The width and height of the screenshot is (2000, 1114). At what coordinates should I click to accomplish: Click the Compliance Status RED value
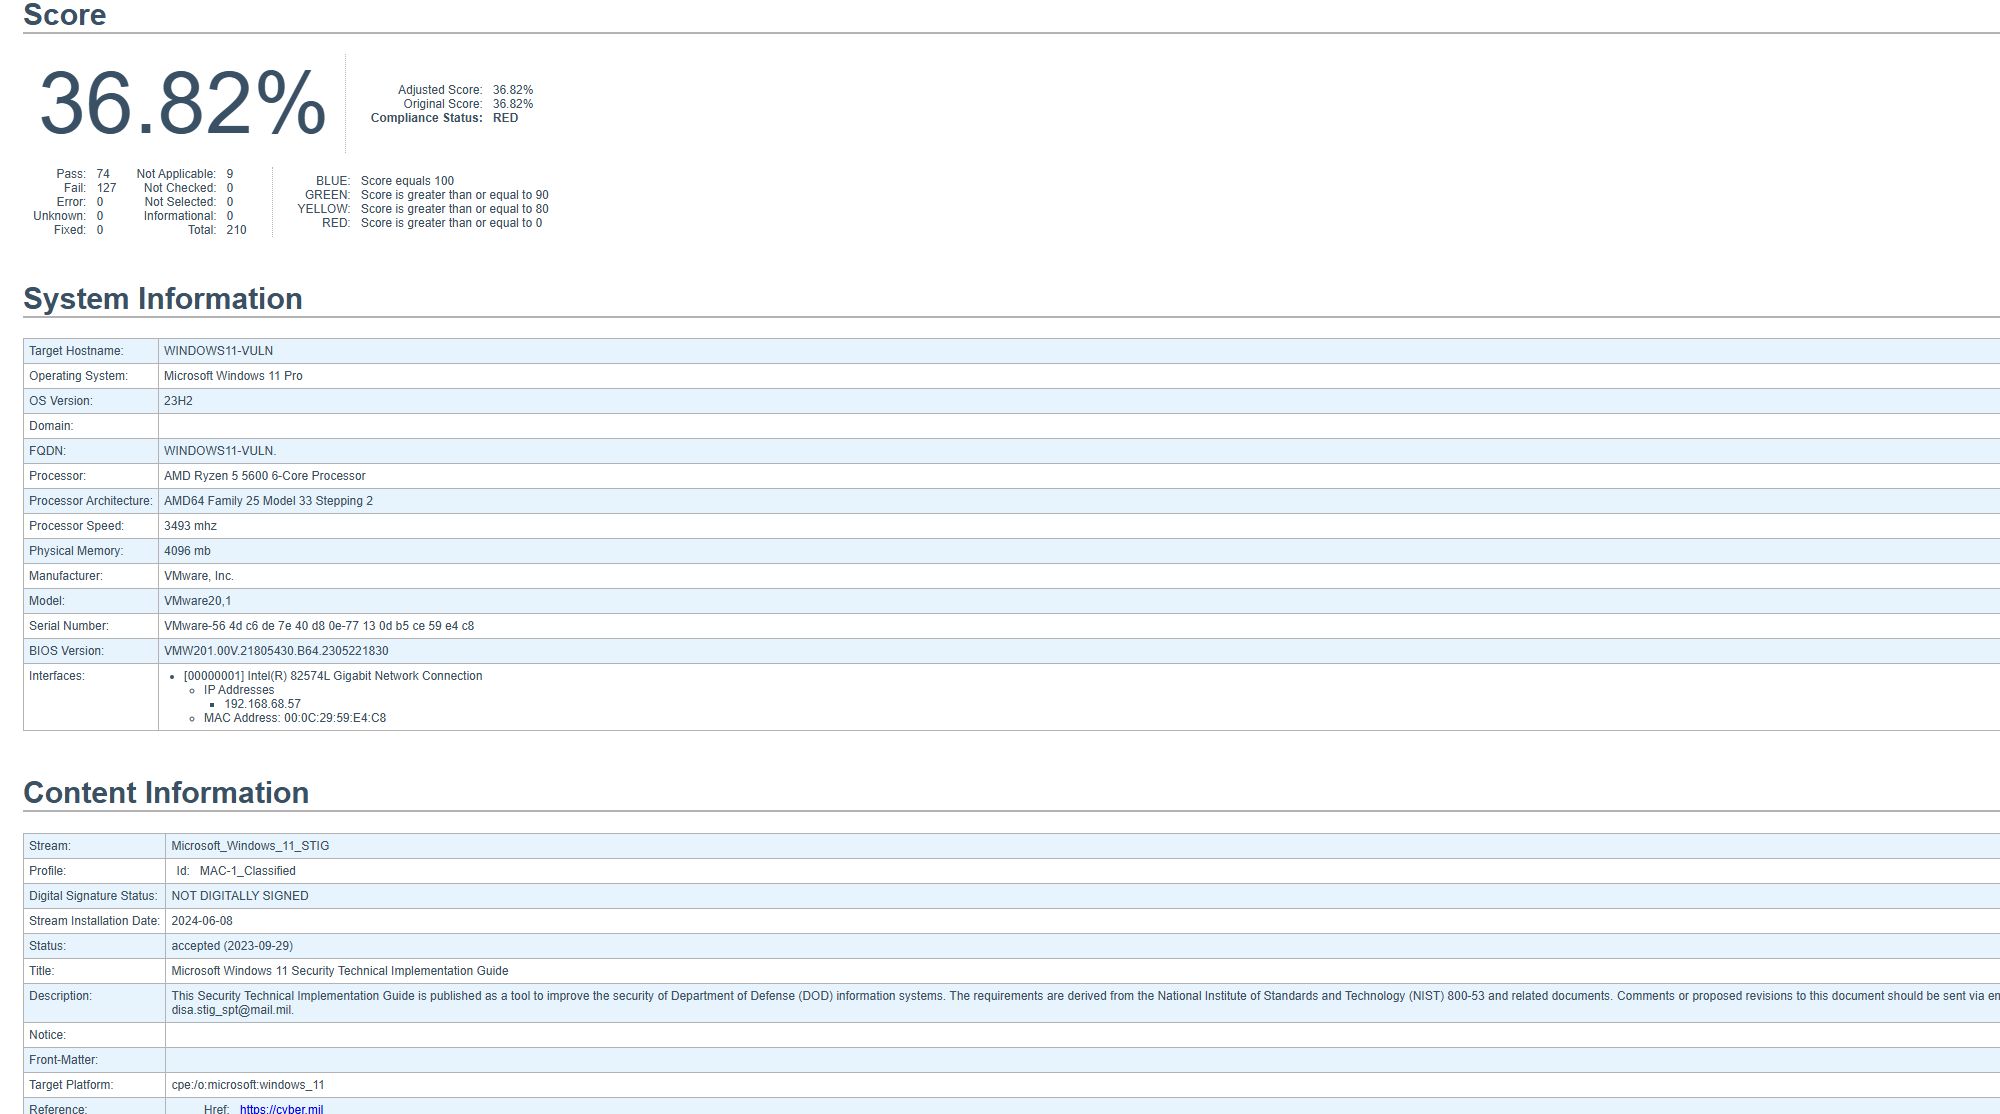click(505, 118)
